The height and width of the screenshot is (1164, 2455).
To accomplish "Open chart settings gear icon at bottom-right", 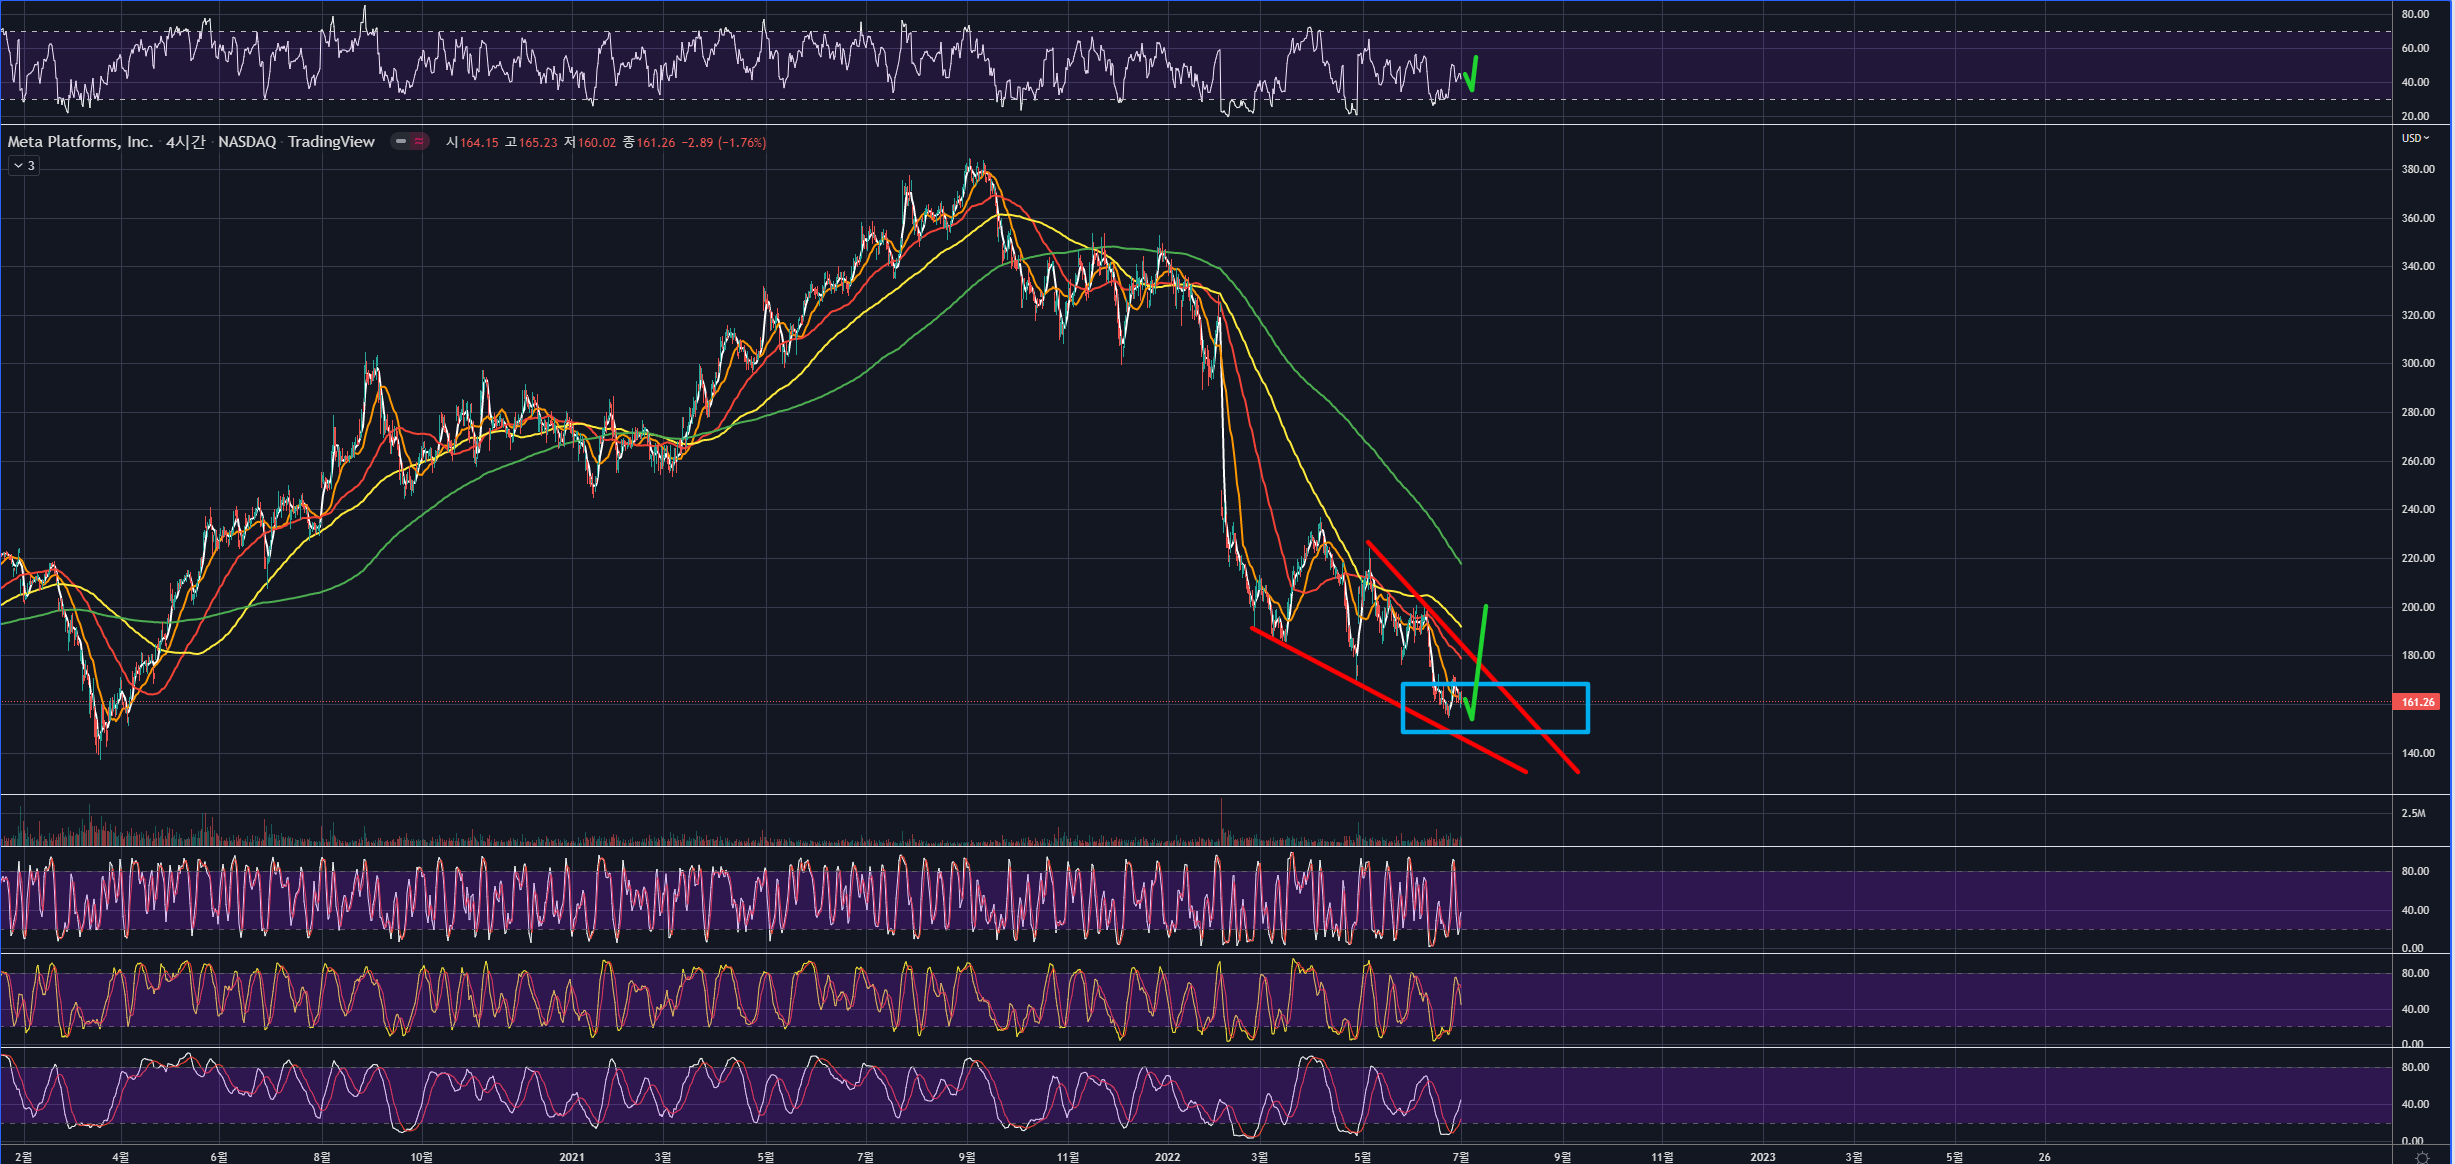I will click(2421, 1157).
